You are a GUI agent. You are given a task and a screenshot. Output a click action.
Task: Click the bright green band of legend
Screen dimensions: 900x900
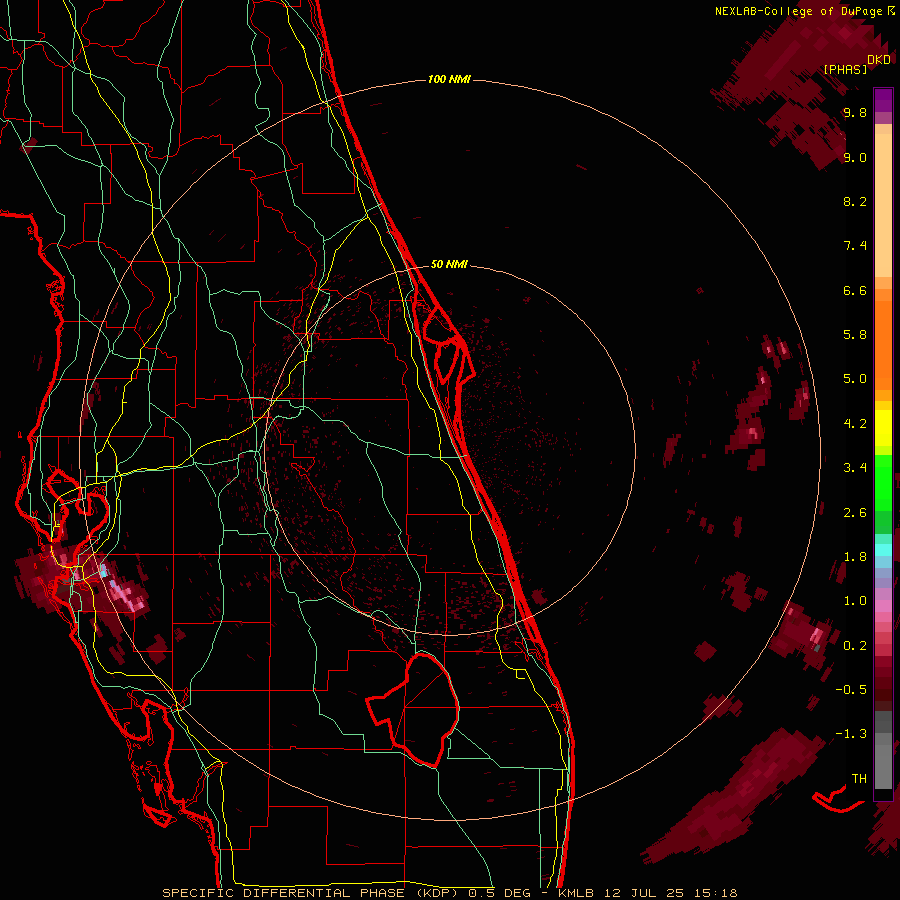[x=883, y=482]
